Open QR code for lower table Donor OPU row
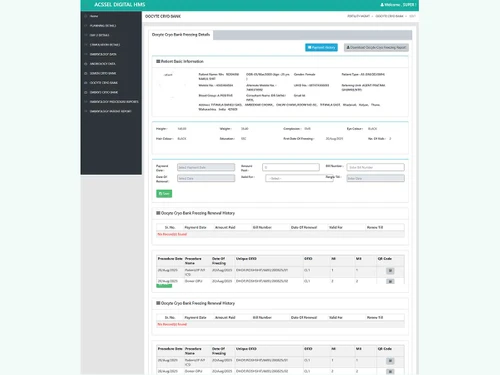Screen dimensions: 500x375 pos(390,371)
